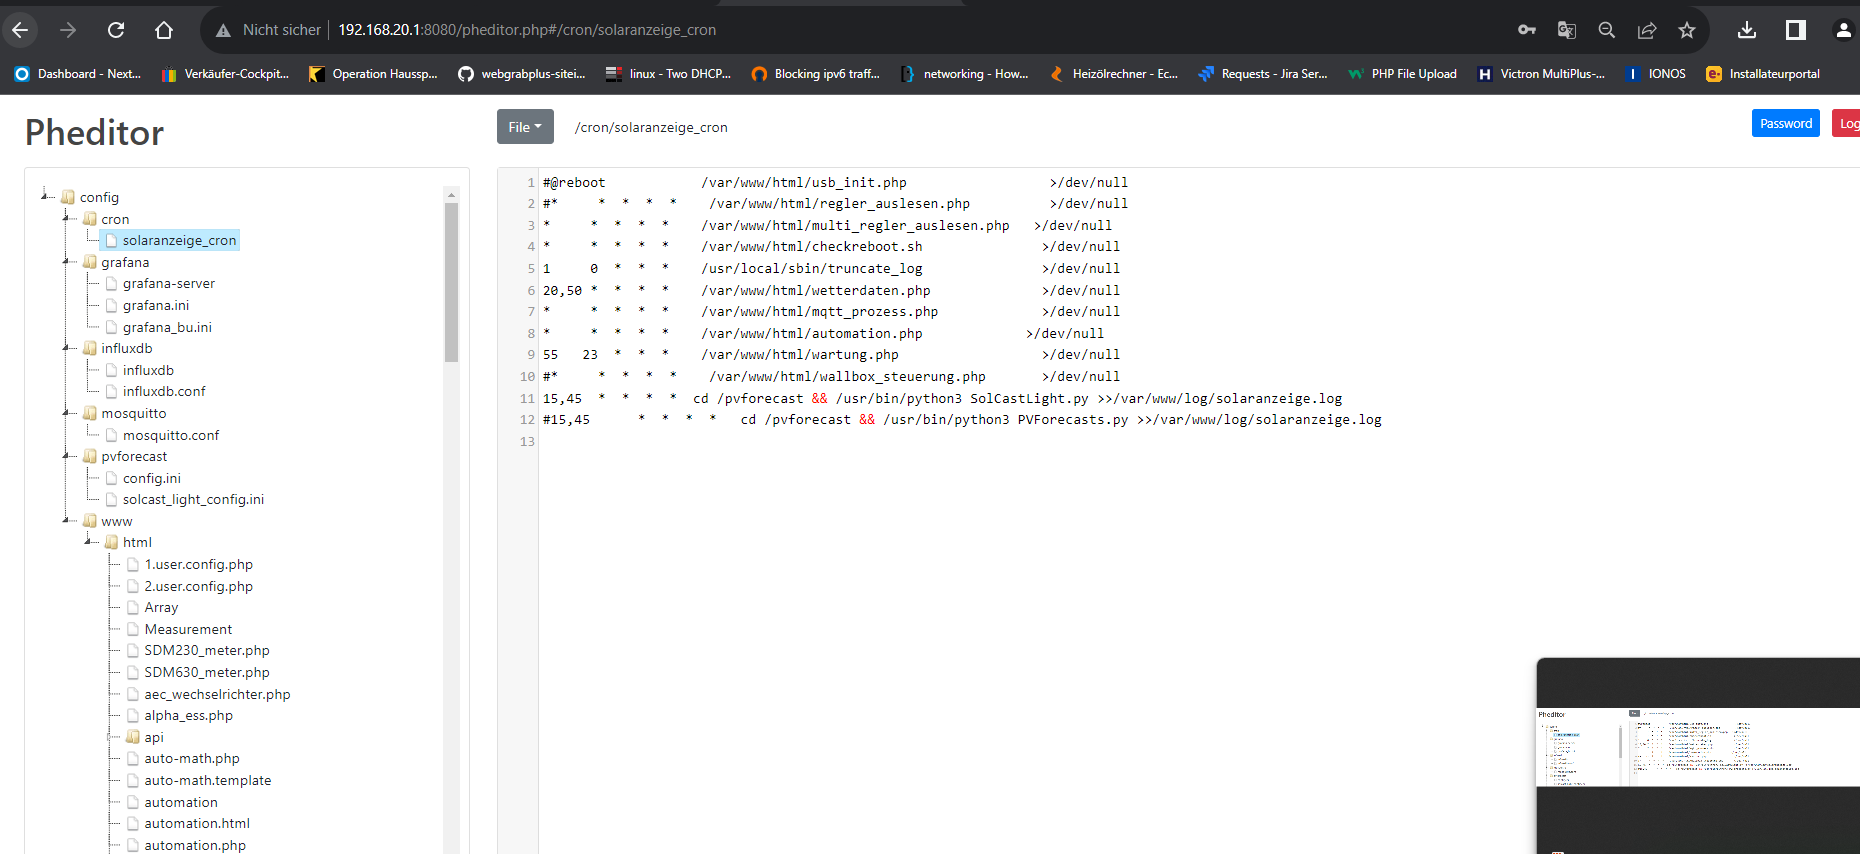Click the bookmark star icon
This screenshot has width=1860, height=854.
point(1687,30)
